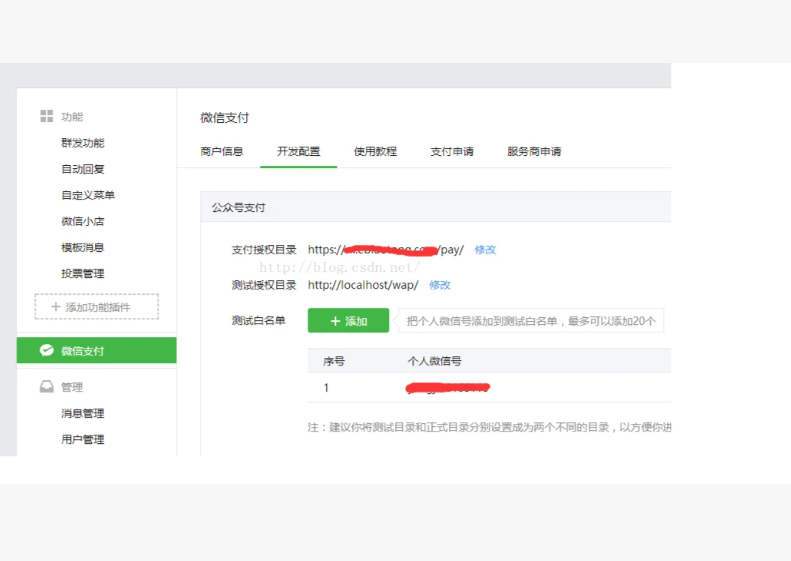Click 修改 link beside 测试授权目录
The image size is (791, 561).
pos(440,285)
